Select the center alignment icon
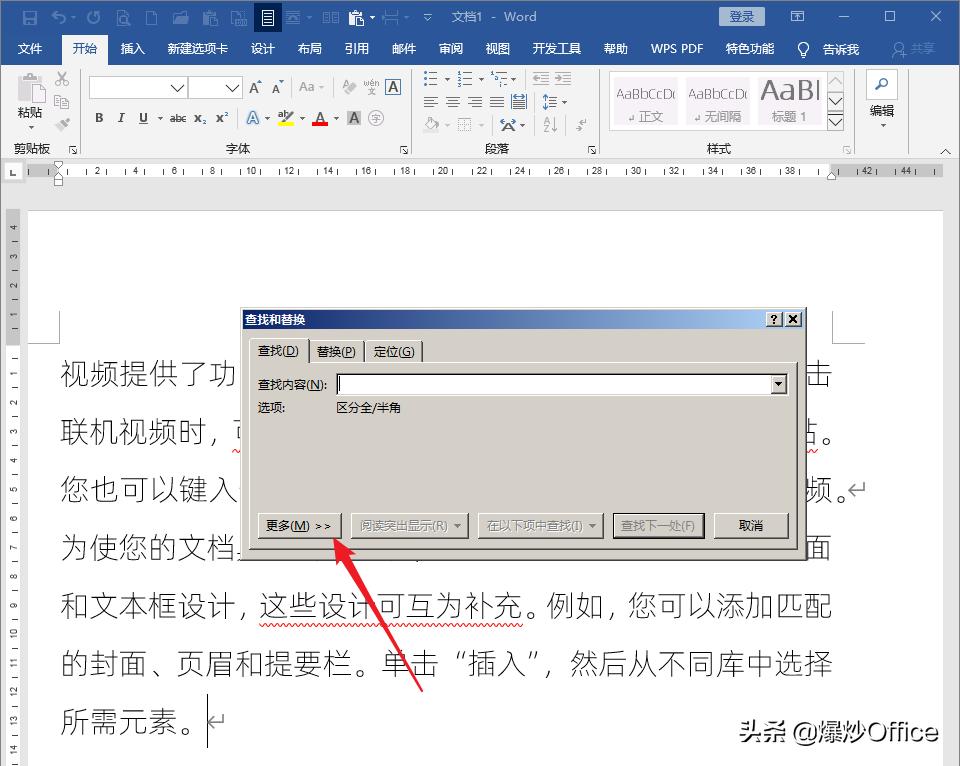This screenshot has height=766, width=960. pyautogui.click(x=452, y=101)
